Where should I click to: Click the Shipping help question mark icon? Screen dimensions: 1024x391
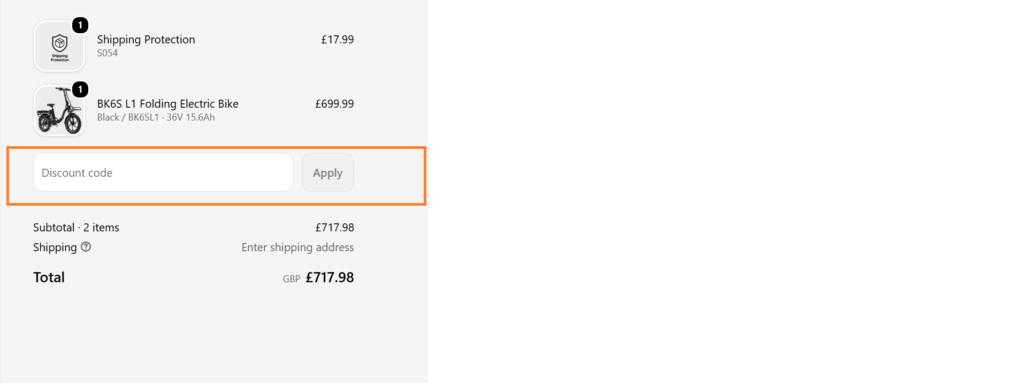coord(86,247)
